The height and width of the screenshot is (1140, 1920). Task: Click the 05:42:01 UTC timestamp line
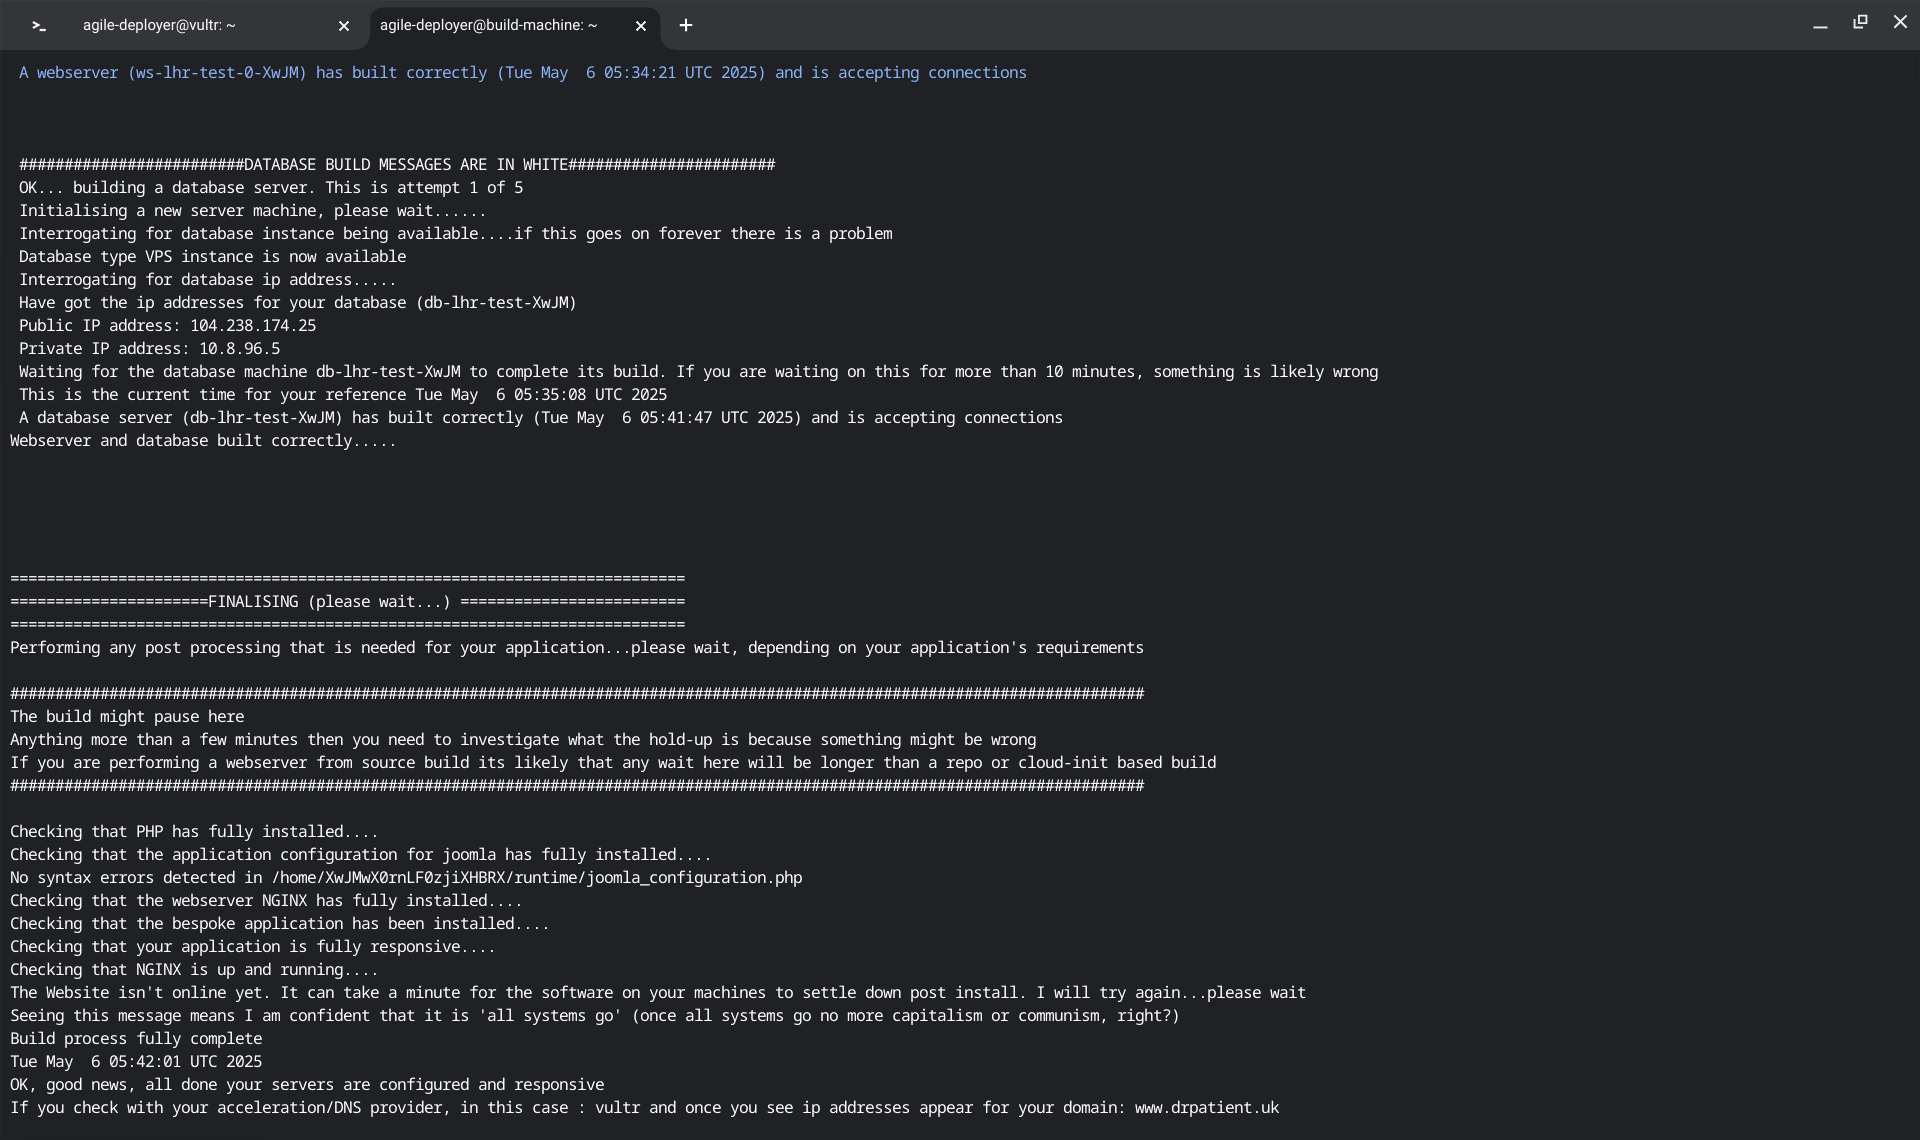[x=136, y=1062]
